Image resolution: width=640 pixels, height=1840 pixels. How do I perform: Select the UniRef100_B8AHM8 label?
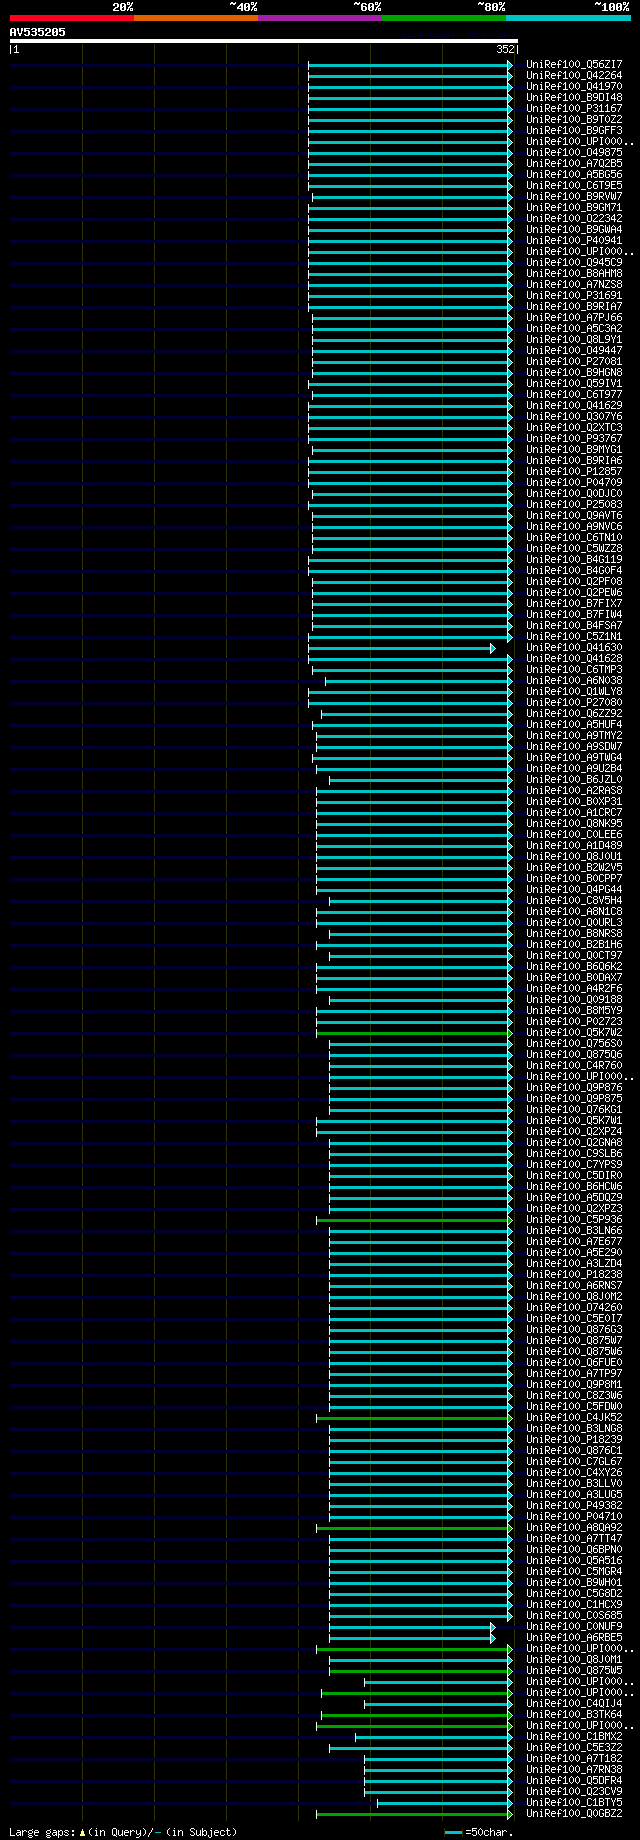[x=574, y=273]
